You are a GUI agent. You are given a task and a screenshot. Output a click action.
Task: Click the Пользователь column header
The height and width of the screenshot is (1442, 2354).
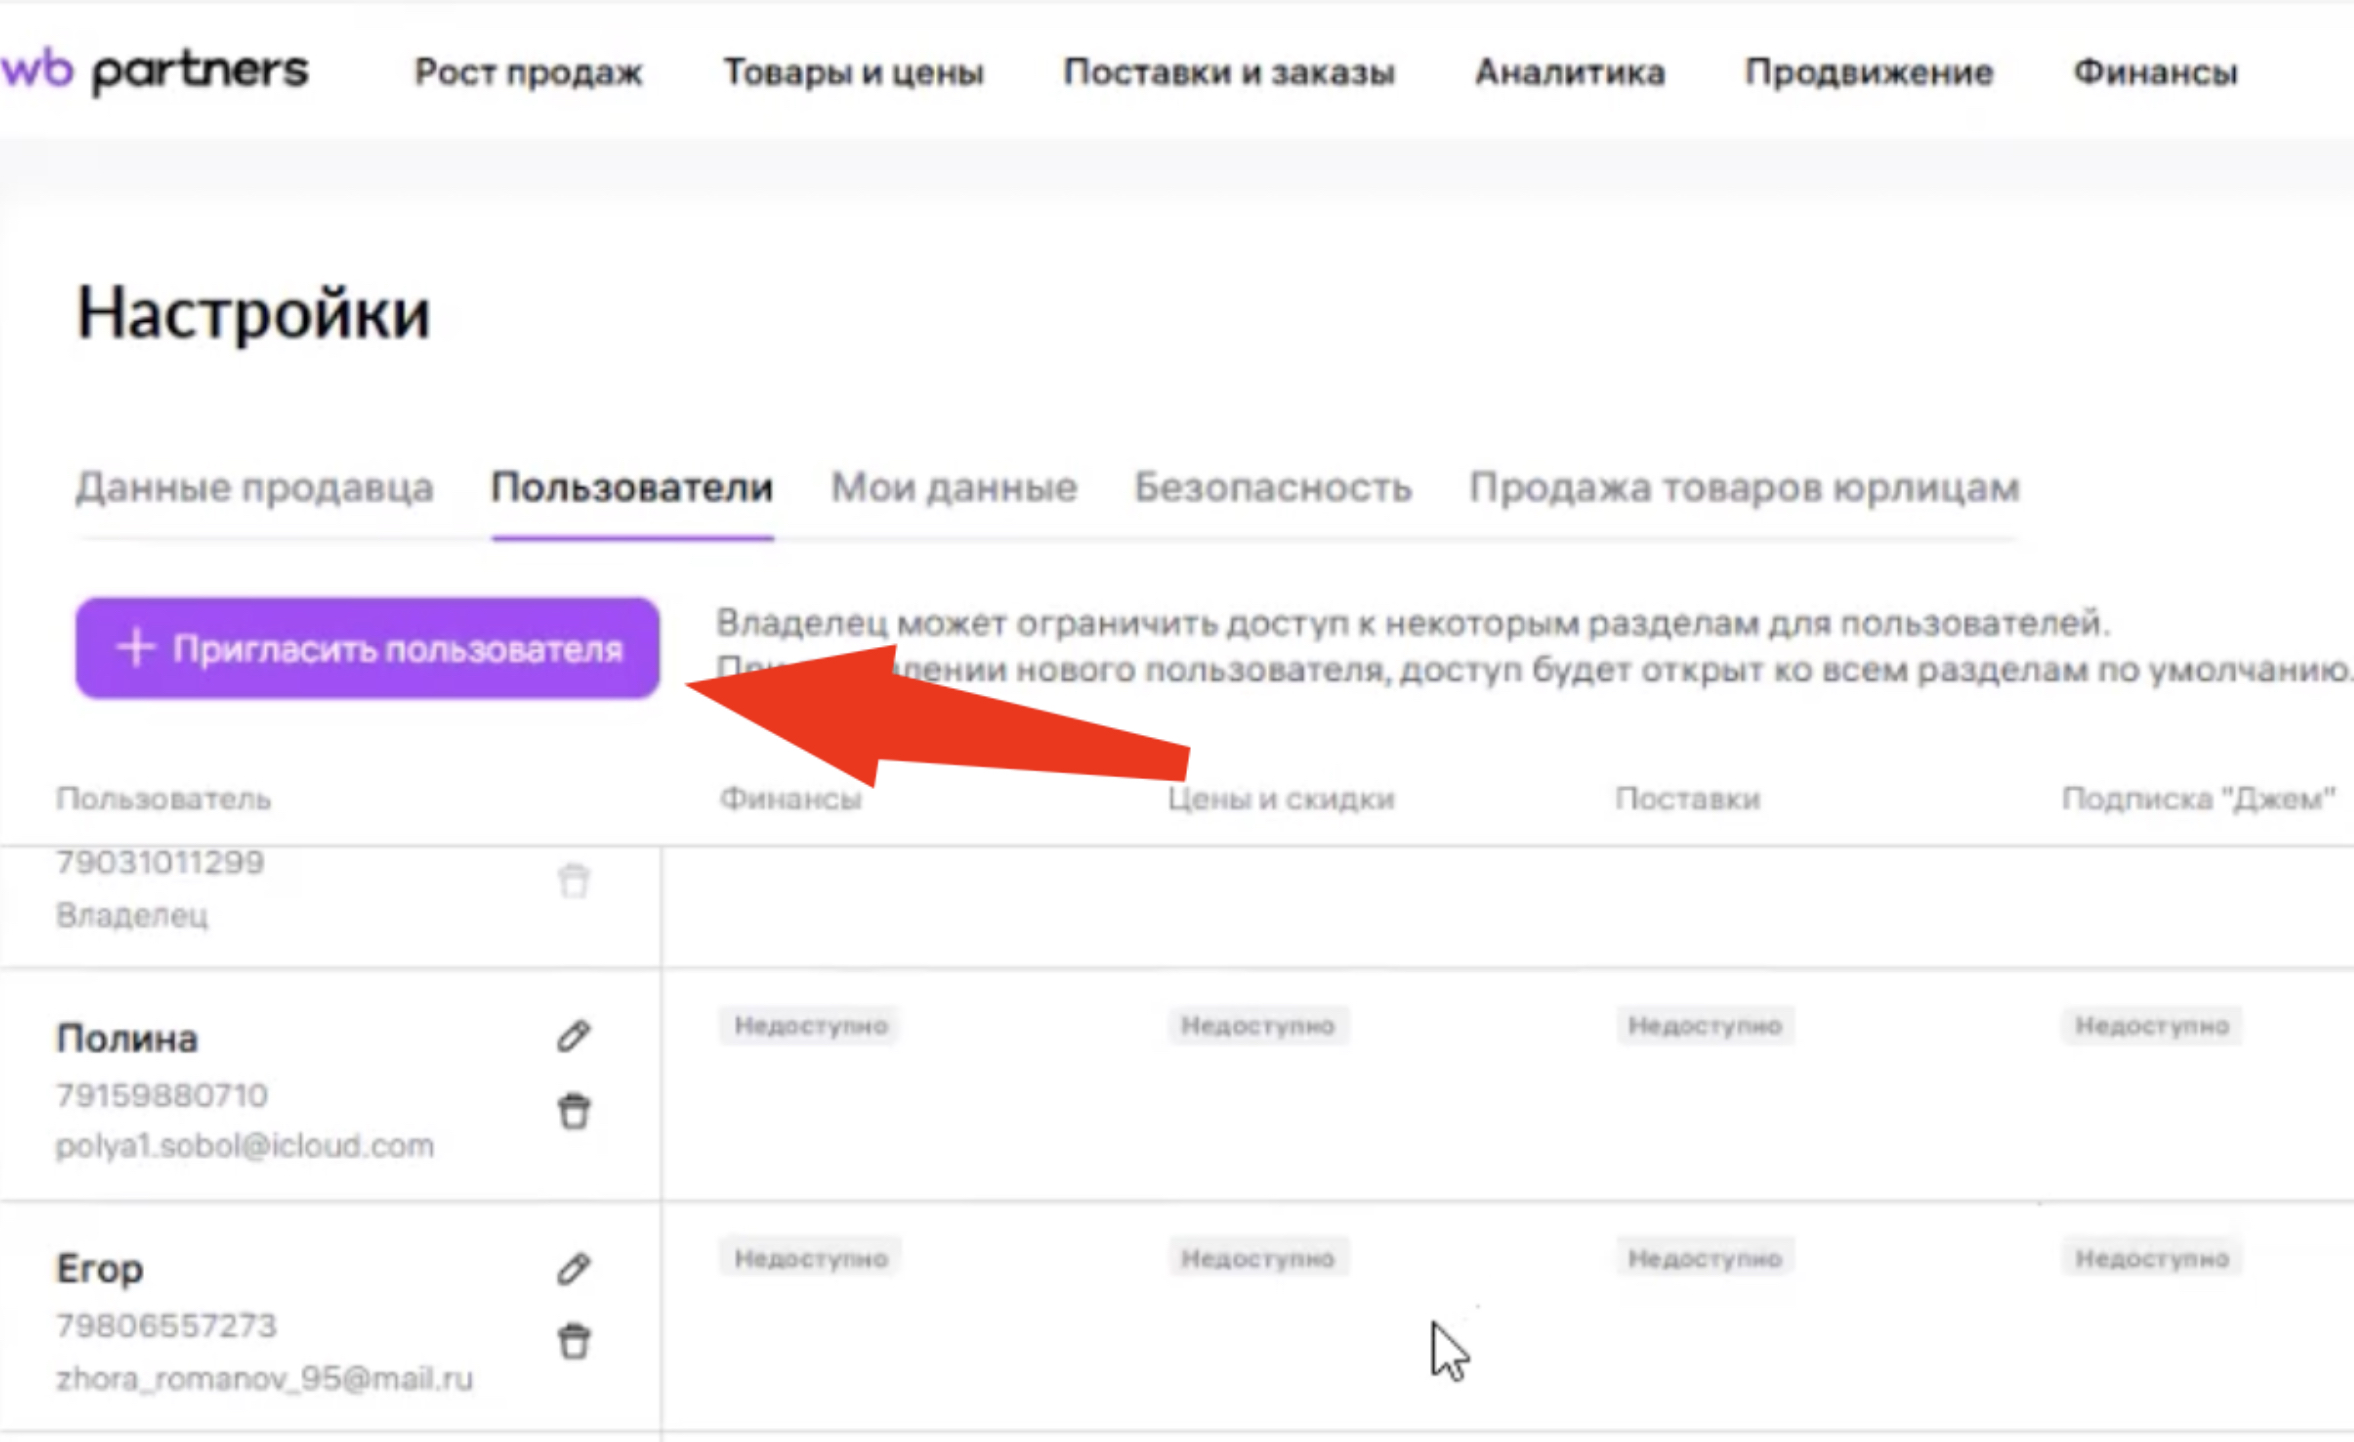[x=163, y=798]
